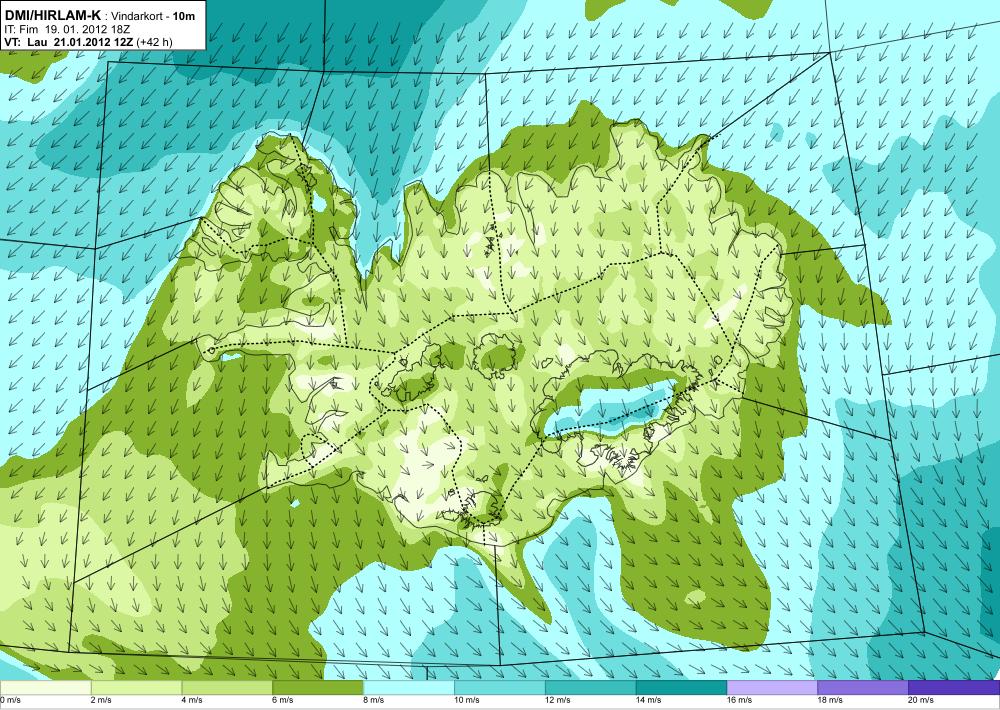Click the 16–18 m/s light purple legend swatch
1000x710 pixels.
pos(772,688)
